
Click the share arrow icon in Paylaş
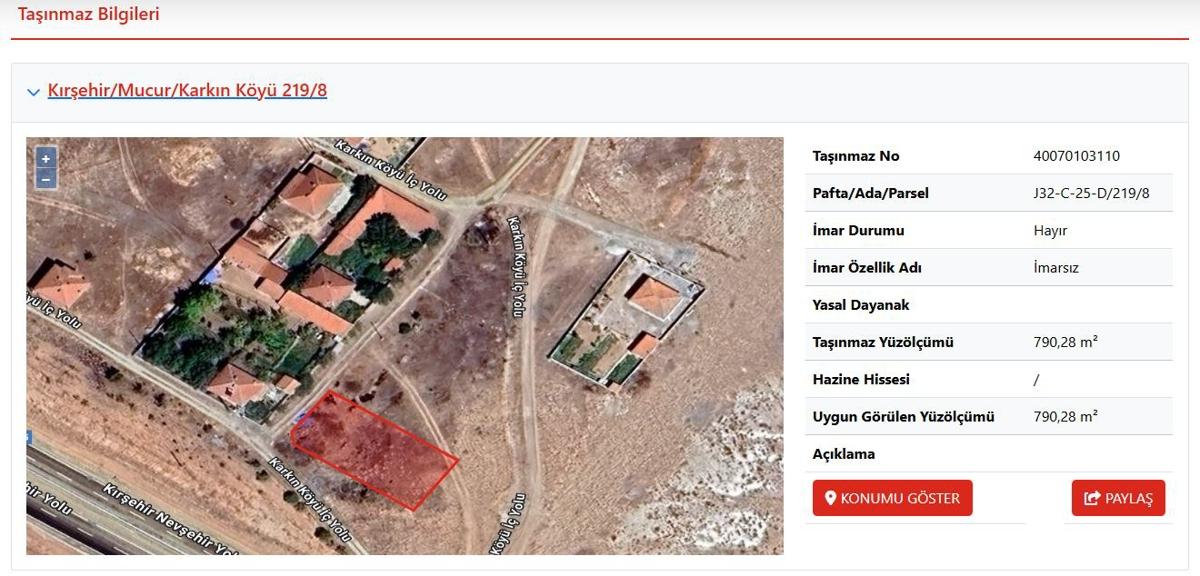[1091, 498]
